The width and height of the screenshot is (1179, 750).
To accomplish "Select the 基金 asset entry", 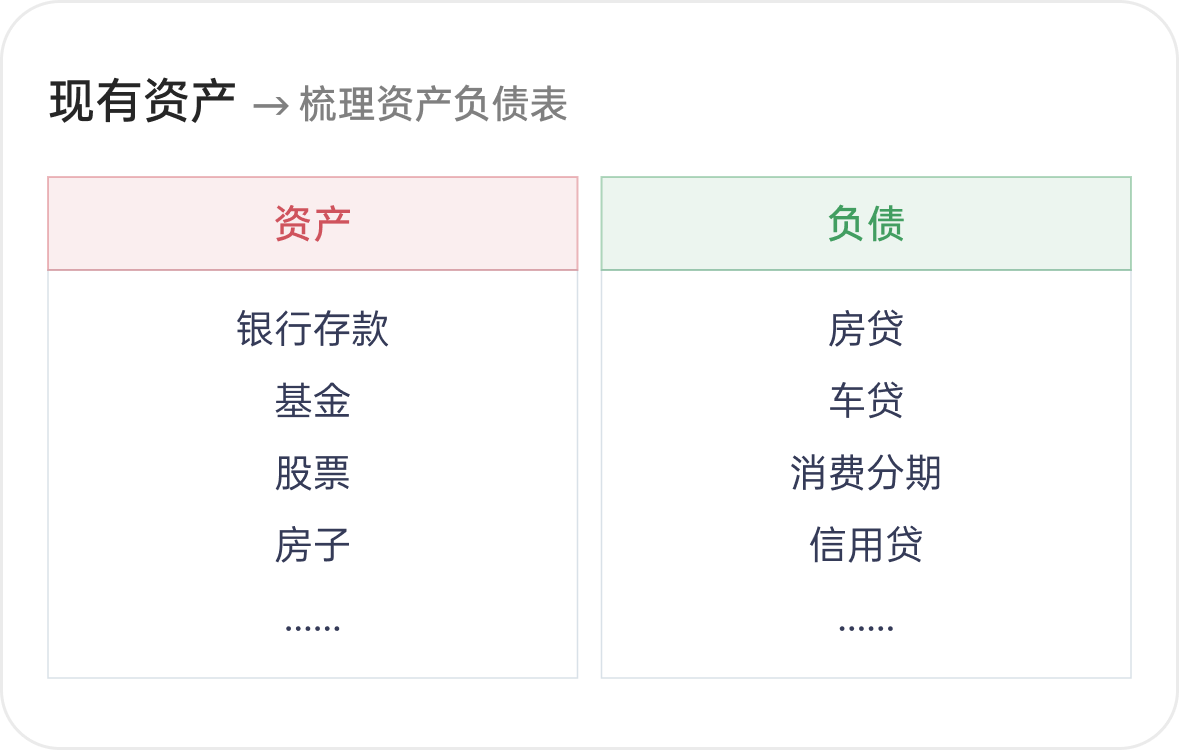I will click(312, 401).
